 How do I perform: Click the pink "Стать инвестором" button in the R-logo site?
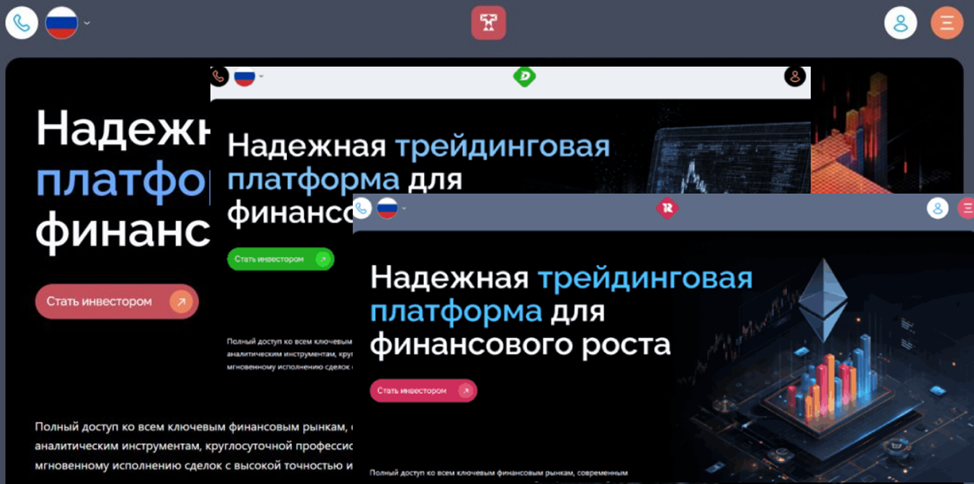coord(424,391)
